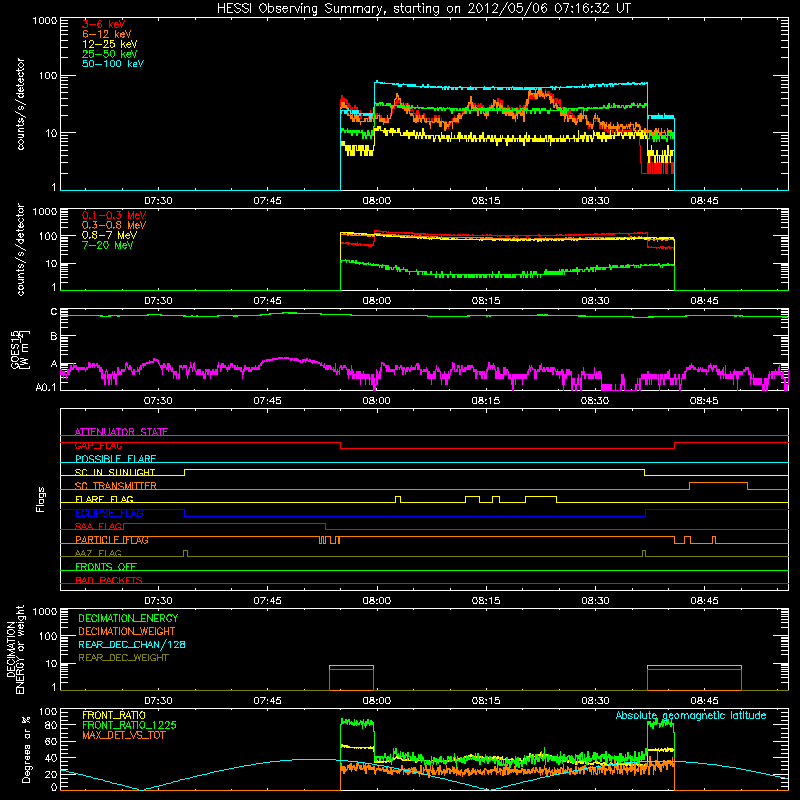Select the FLARE_FLAG label

click(104, 499)
